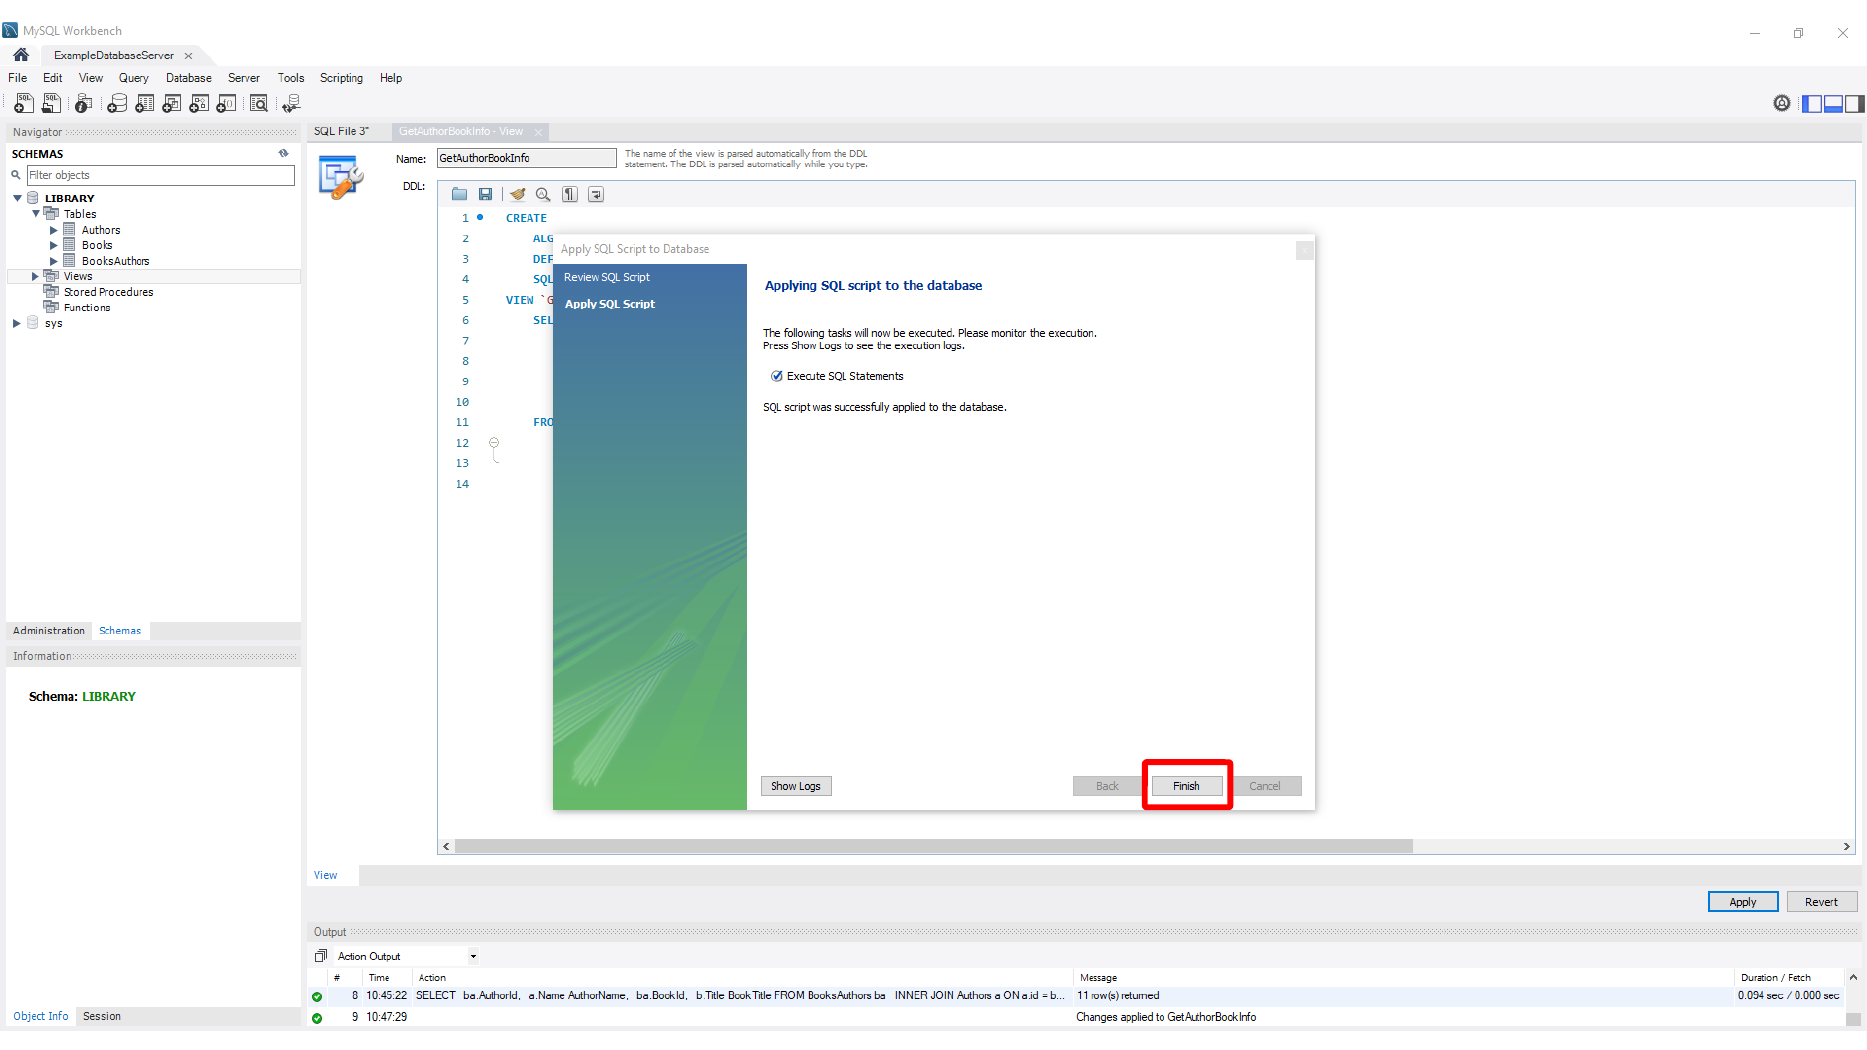1867x1050 pixels.
Task: Switch to the Session tab
Action: (x=102, y=1016)
